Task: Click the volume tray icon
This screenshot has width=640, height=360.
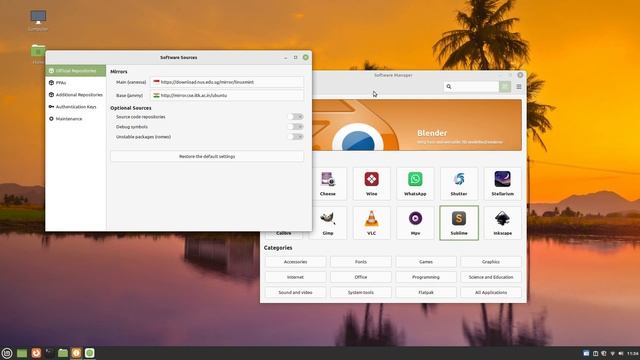Action: (621, 353)
